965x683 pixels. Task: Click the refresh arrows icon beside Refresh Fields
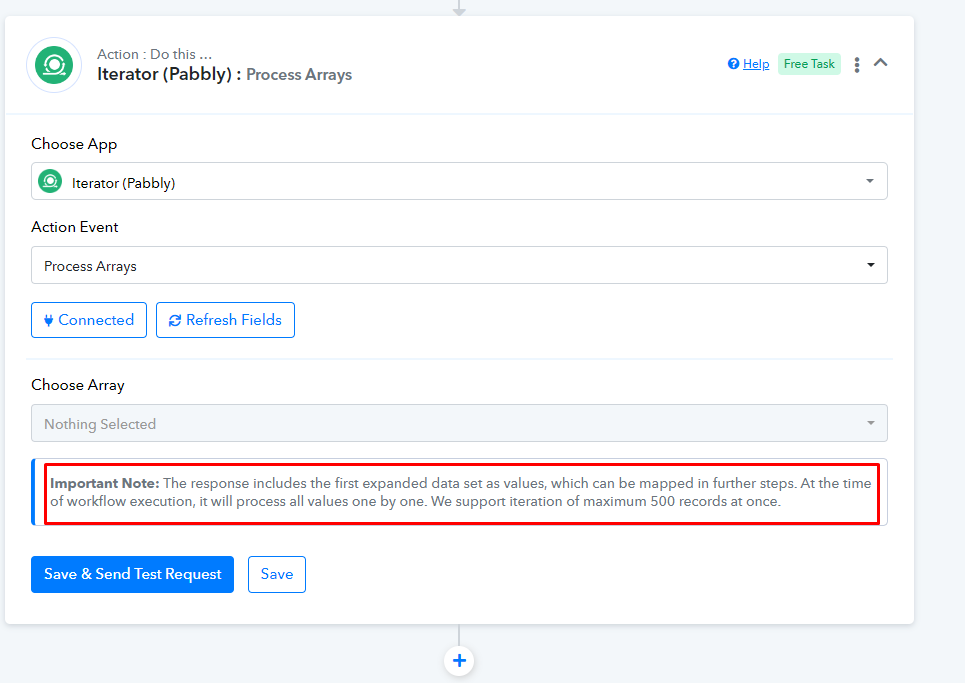(175, 321)
